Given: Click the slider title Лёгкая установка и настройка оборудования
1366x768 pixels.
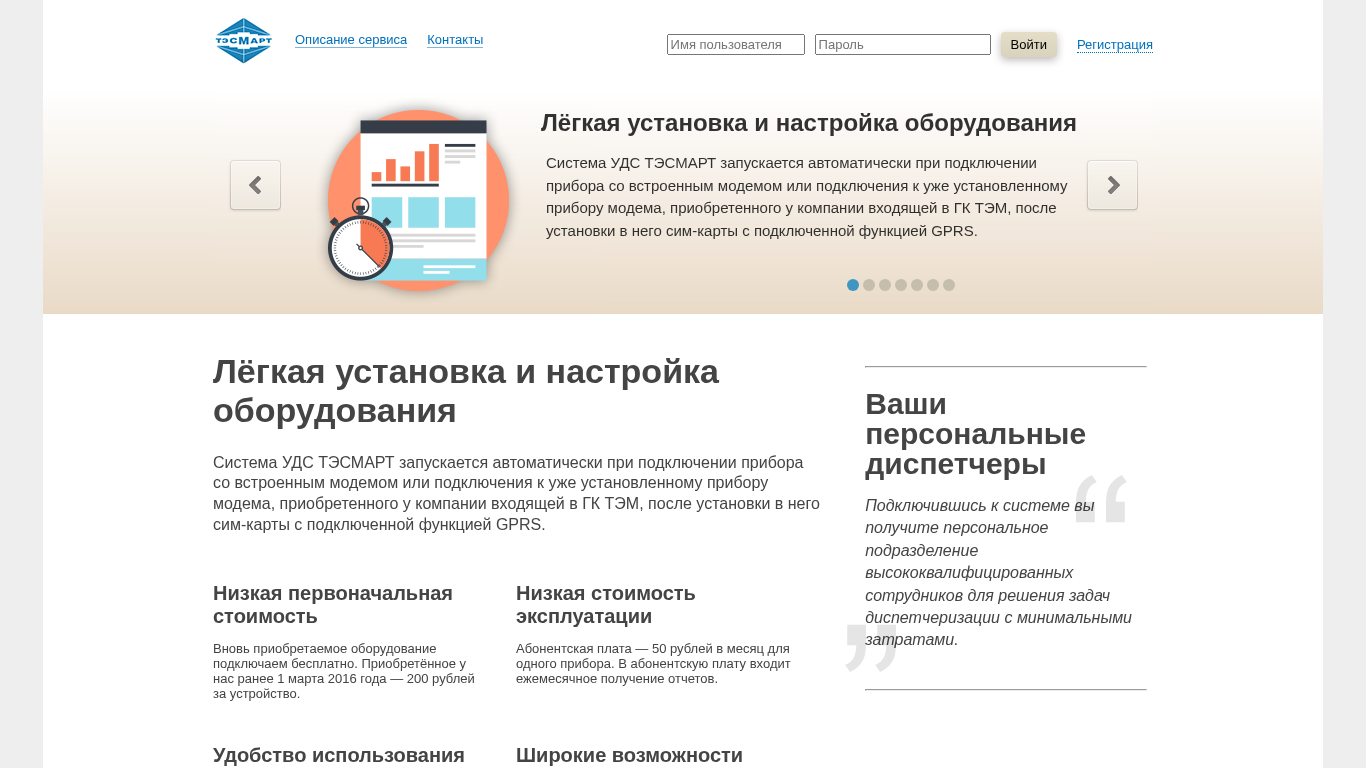Looking at the screenshot, I should click(809, 123).
